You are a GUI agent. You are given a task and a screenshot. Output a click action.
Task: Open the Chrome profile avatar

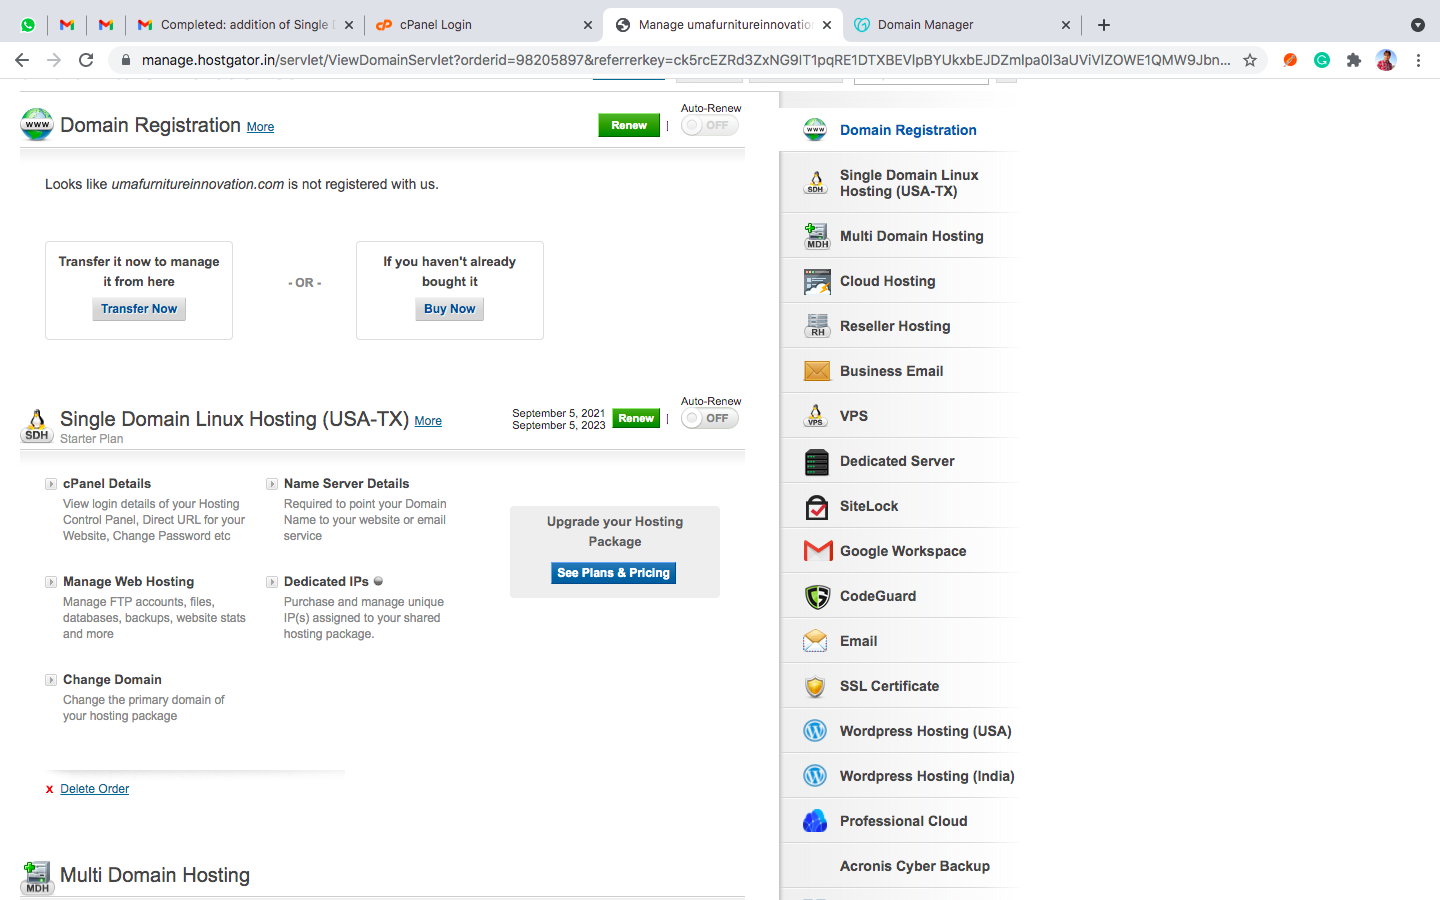[x=1386, y=60]
